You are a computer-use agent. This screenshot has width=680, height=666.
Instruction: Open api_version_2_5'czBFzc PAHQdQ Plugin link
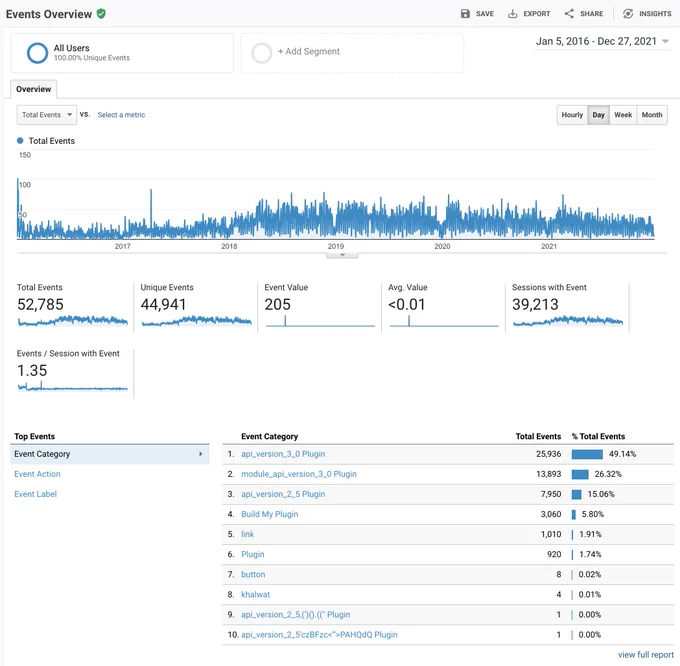click(319, 634)
